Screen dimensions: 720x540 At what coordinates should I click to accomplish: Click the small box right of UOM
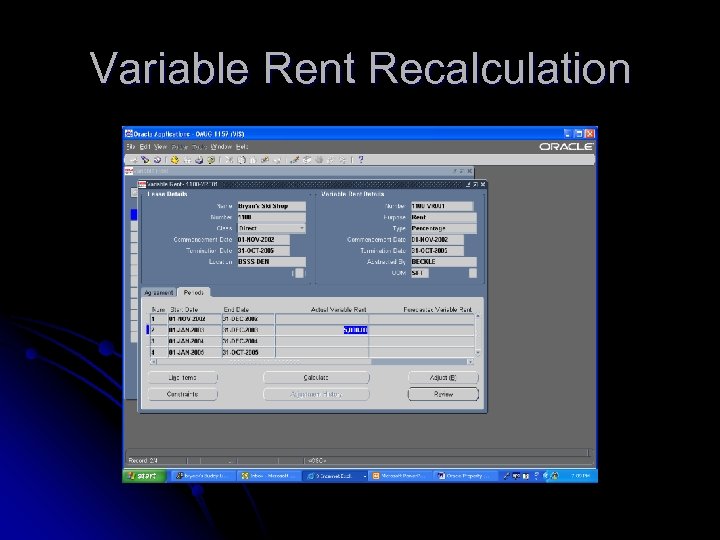pos(472,273)
